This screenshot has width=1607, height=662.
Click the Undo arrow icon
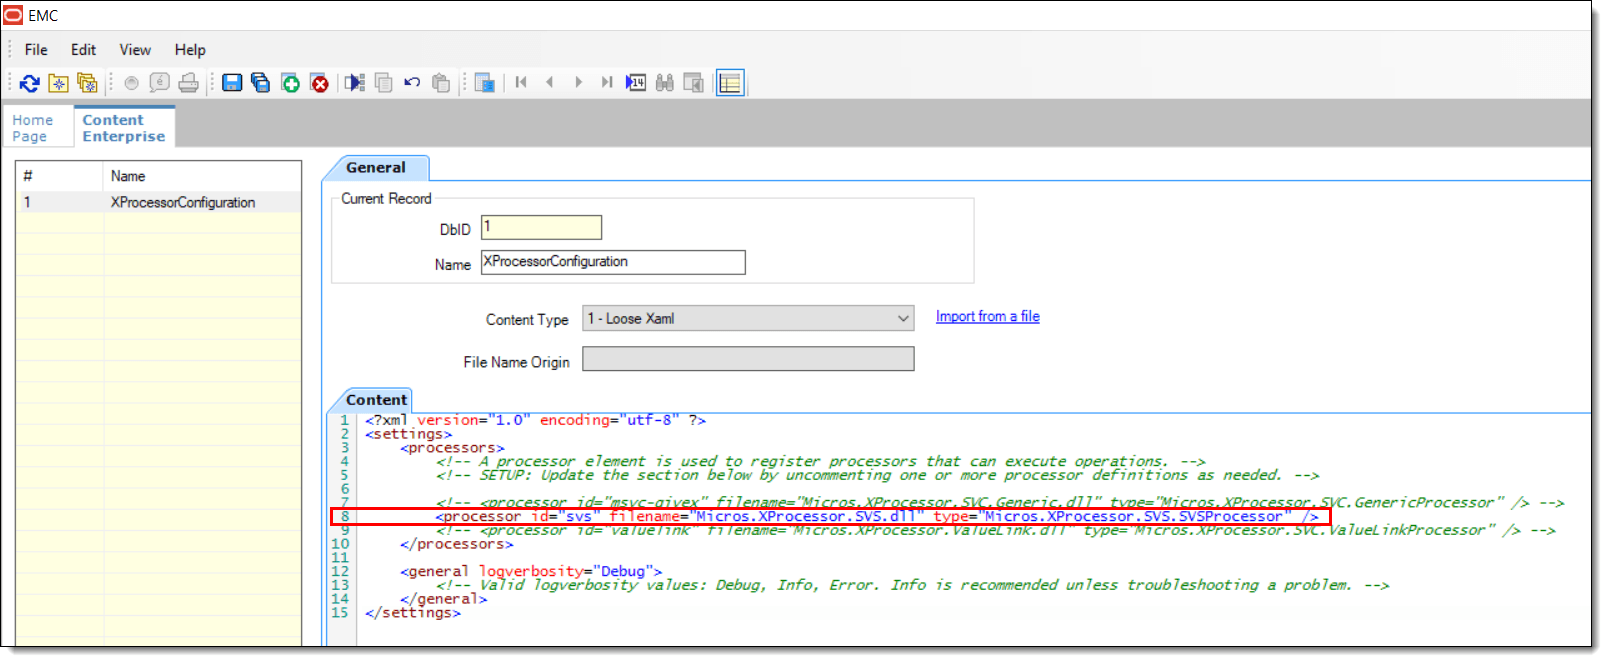coord(412,83)
